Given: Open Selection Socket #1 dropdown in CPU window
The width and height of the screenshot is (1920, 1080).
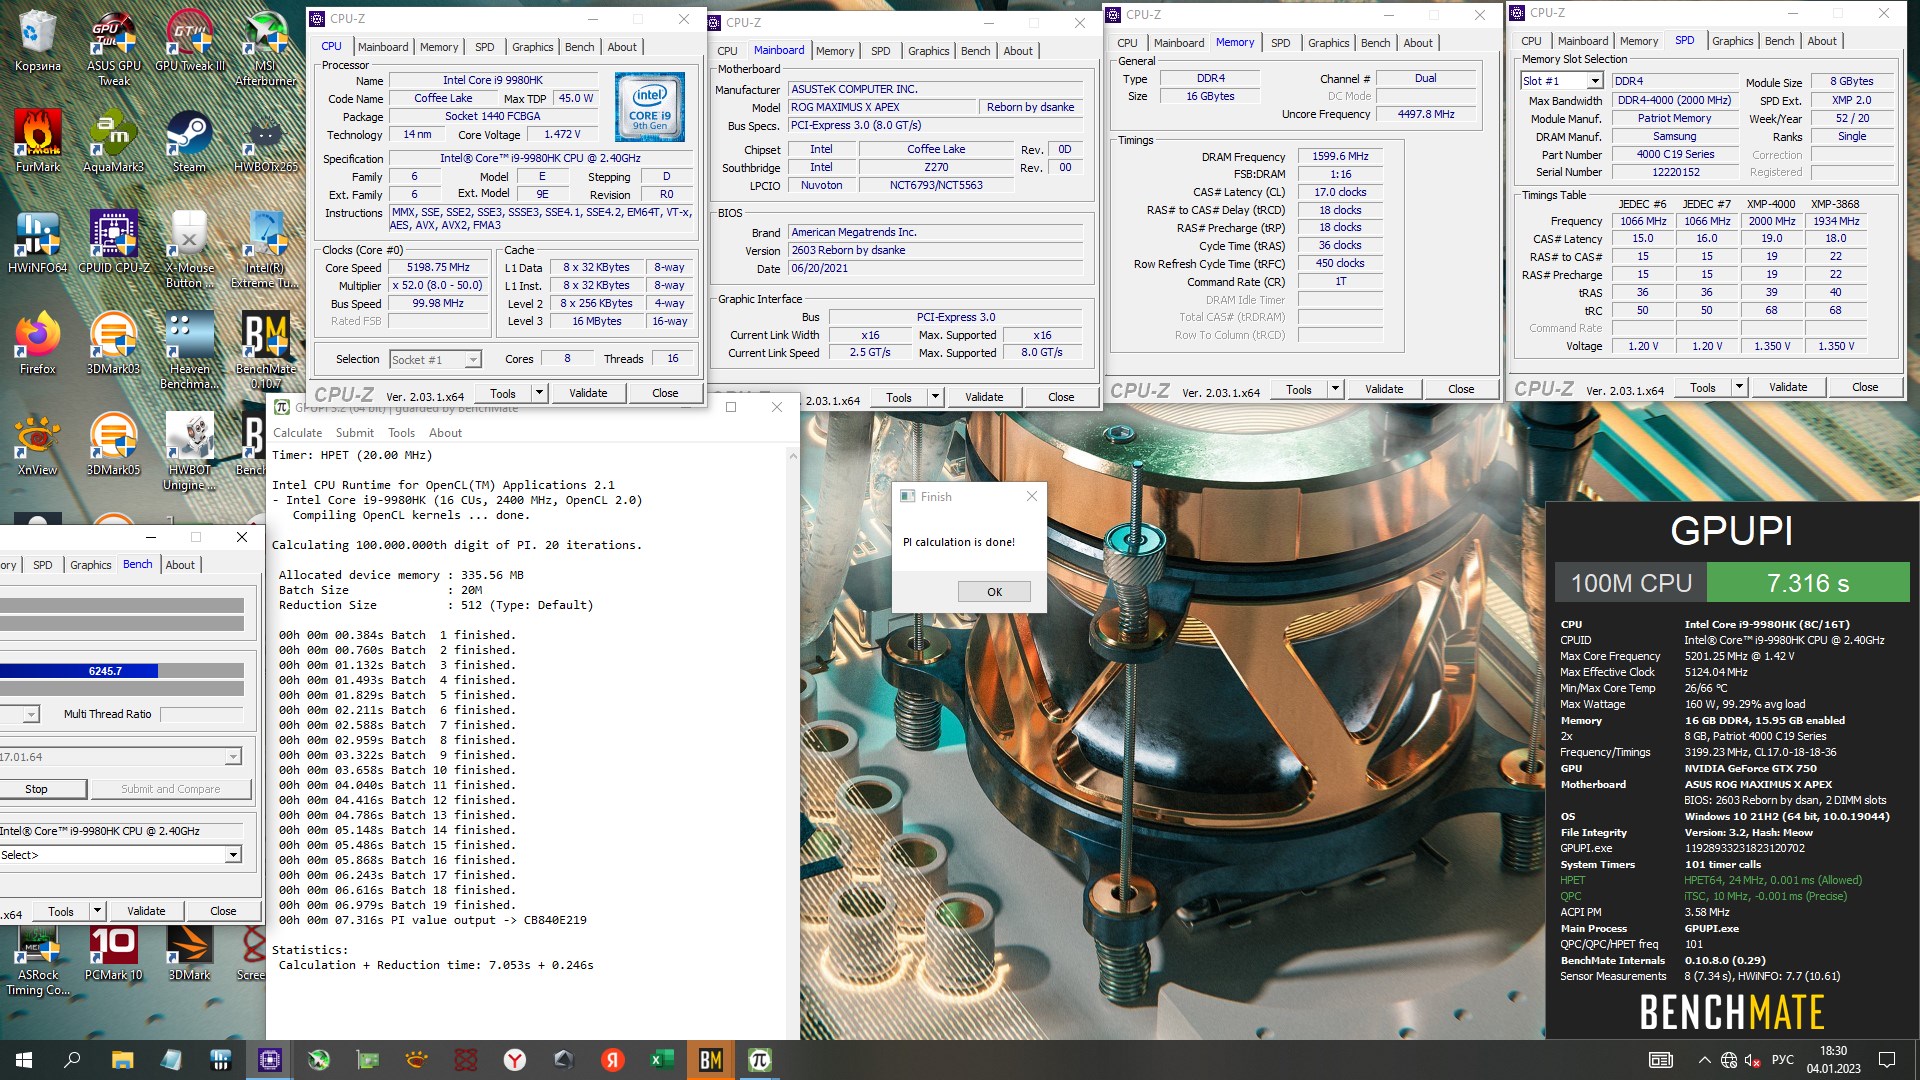Looking at the screenshot, I should click(435, 359).
